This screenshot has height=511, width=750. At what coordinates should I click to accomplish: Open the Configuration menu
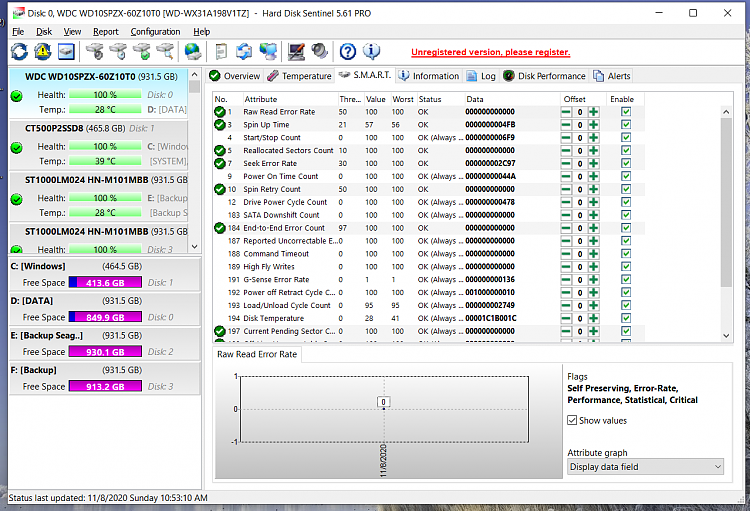click(x=155, y=32)
